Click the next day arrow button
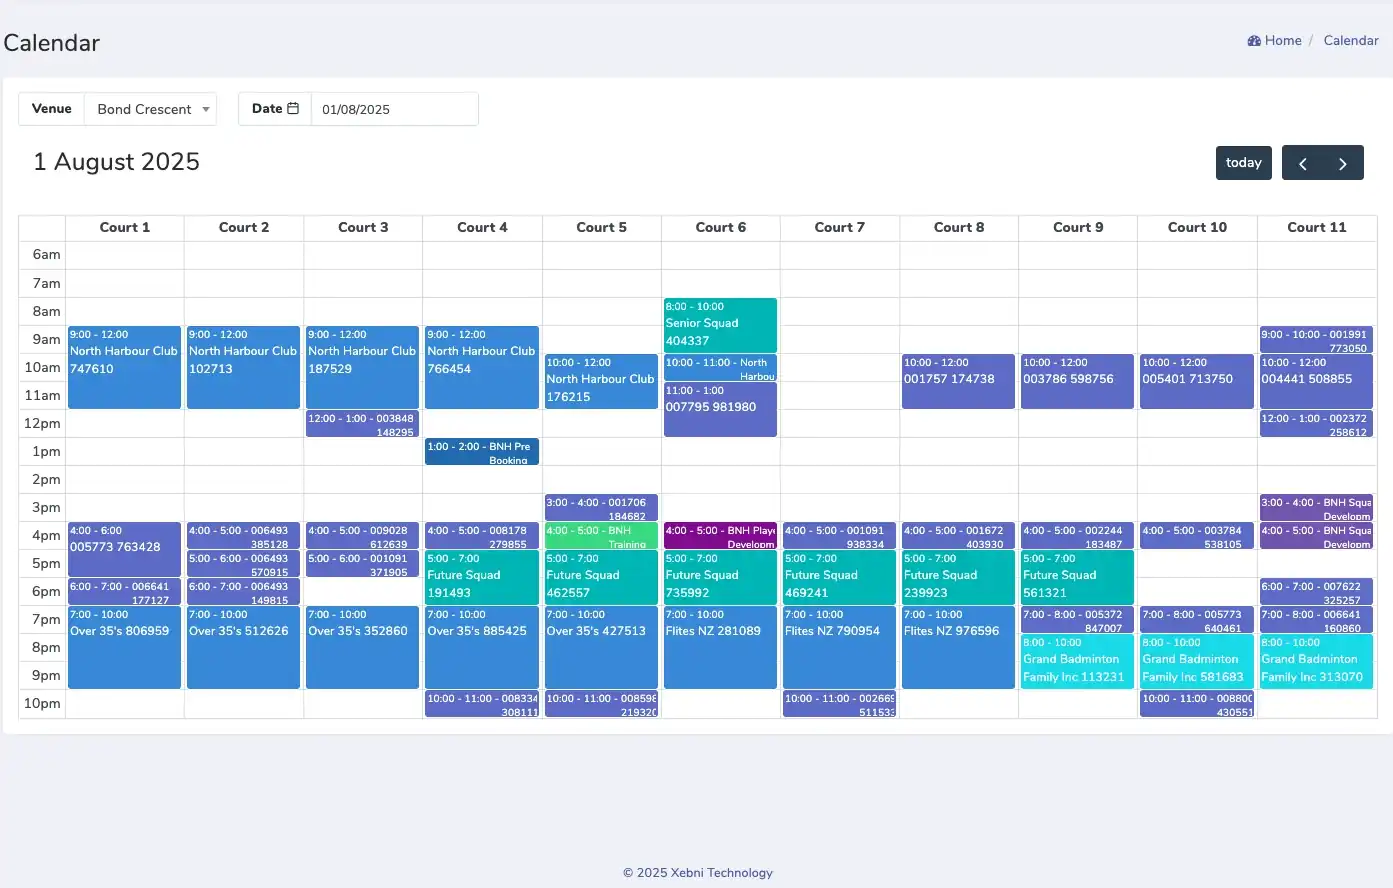The height and width of the screenshot is (888, 1393). (x=1343, y=163)
